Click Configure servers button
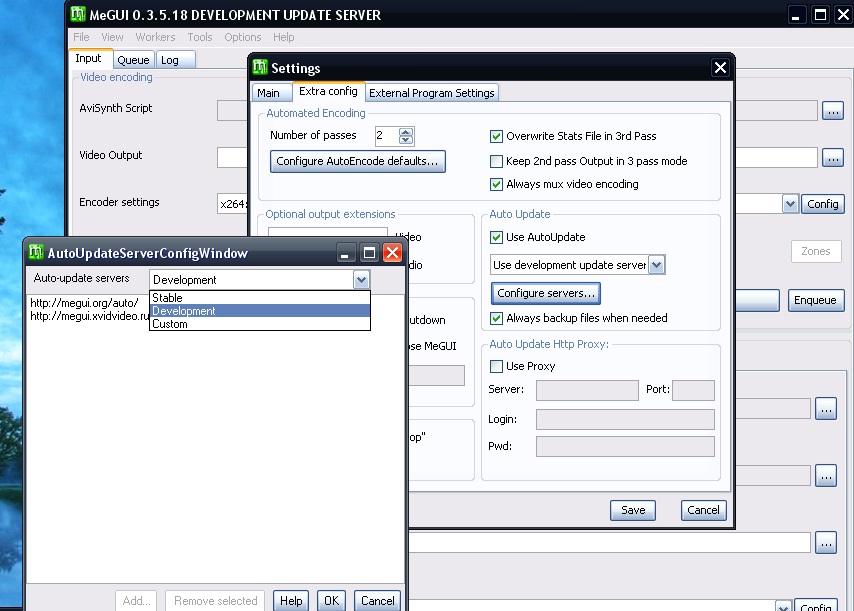854x611 pixels. [546, 293]
